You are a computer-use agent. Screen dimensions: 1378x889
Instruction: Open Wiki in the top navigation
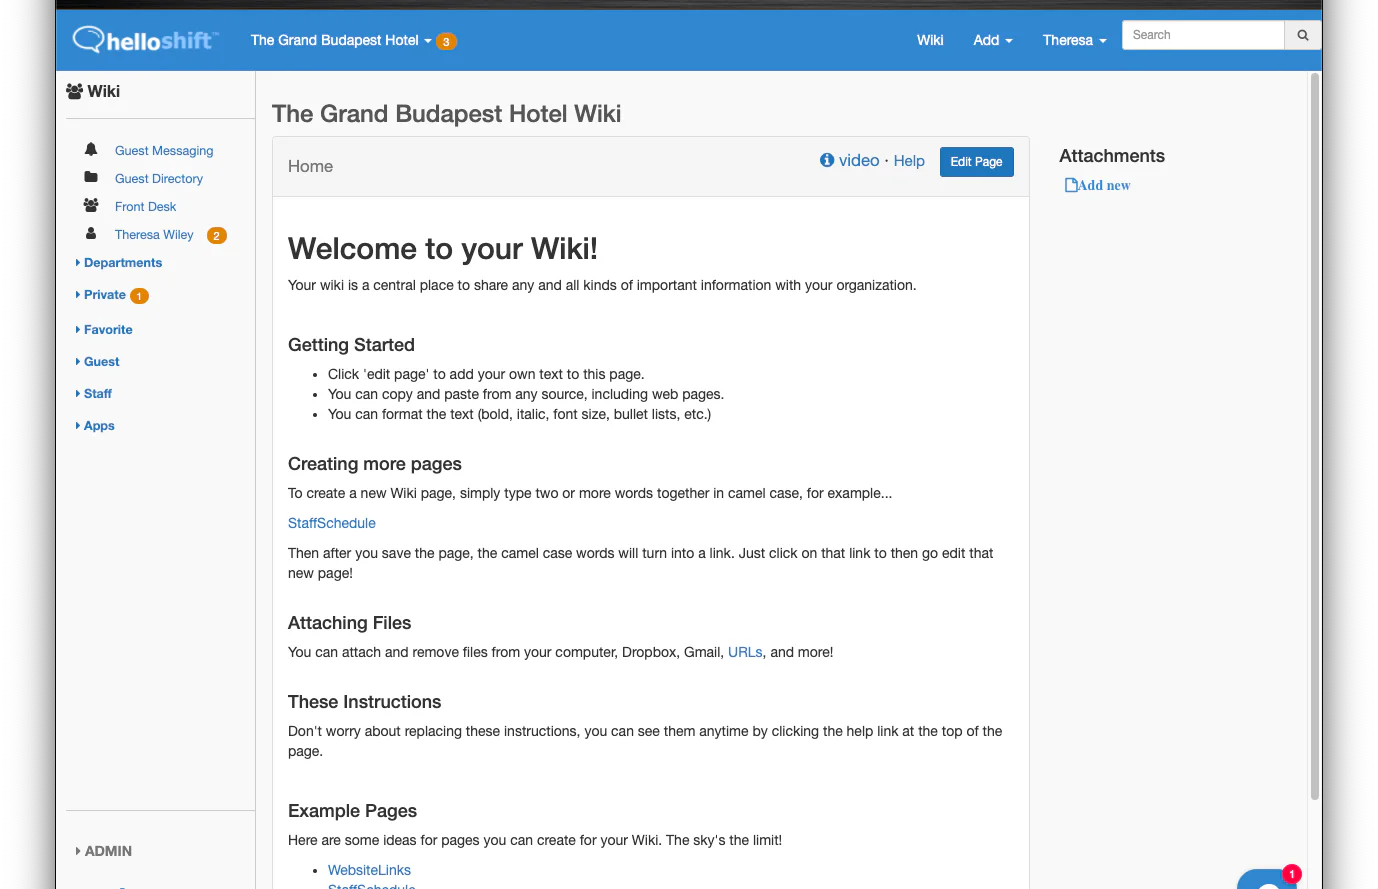click(x=930, y=40)
